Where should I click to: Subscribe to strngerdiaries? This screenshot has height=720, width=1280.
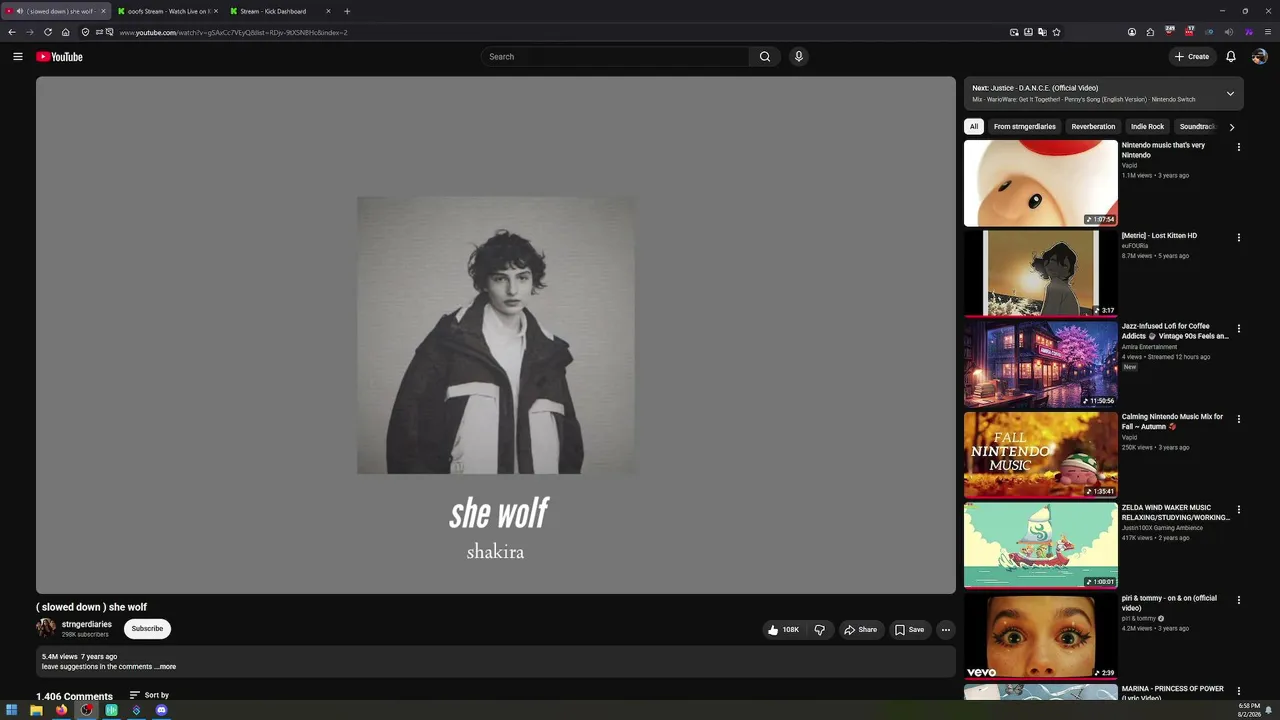pyautogui.click(x=147, y=629)
